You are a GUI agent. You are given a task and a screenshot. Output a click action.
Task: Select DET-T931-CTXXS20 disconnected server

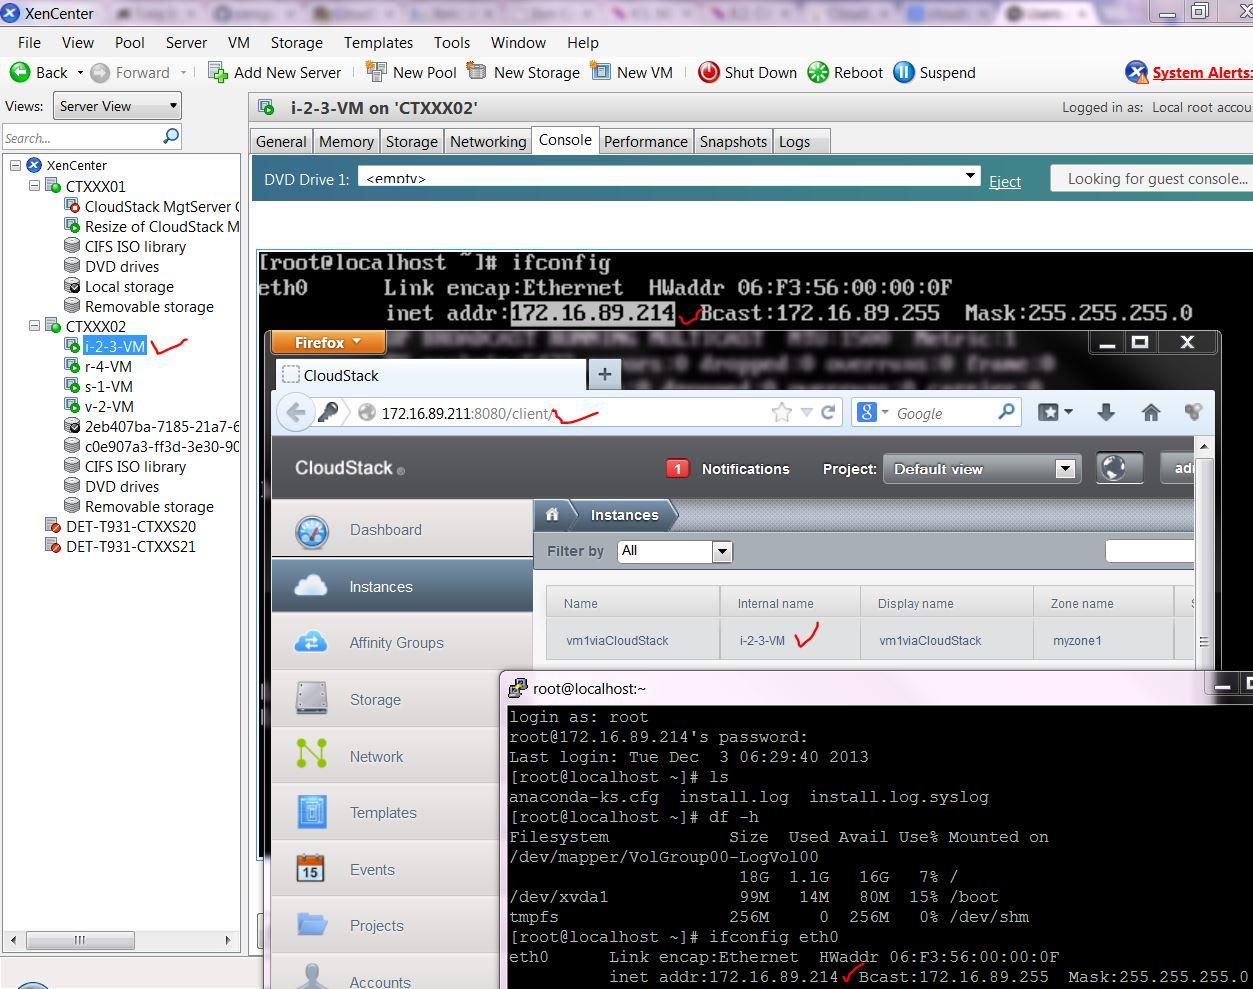point(131,526)
